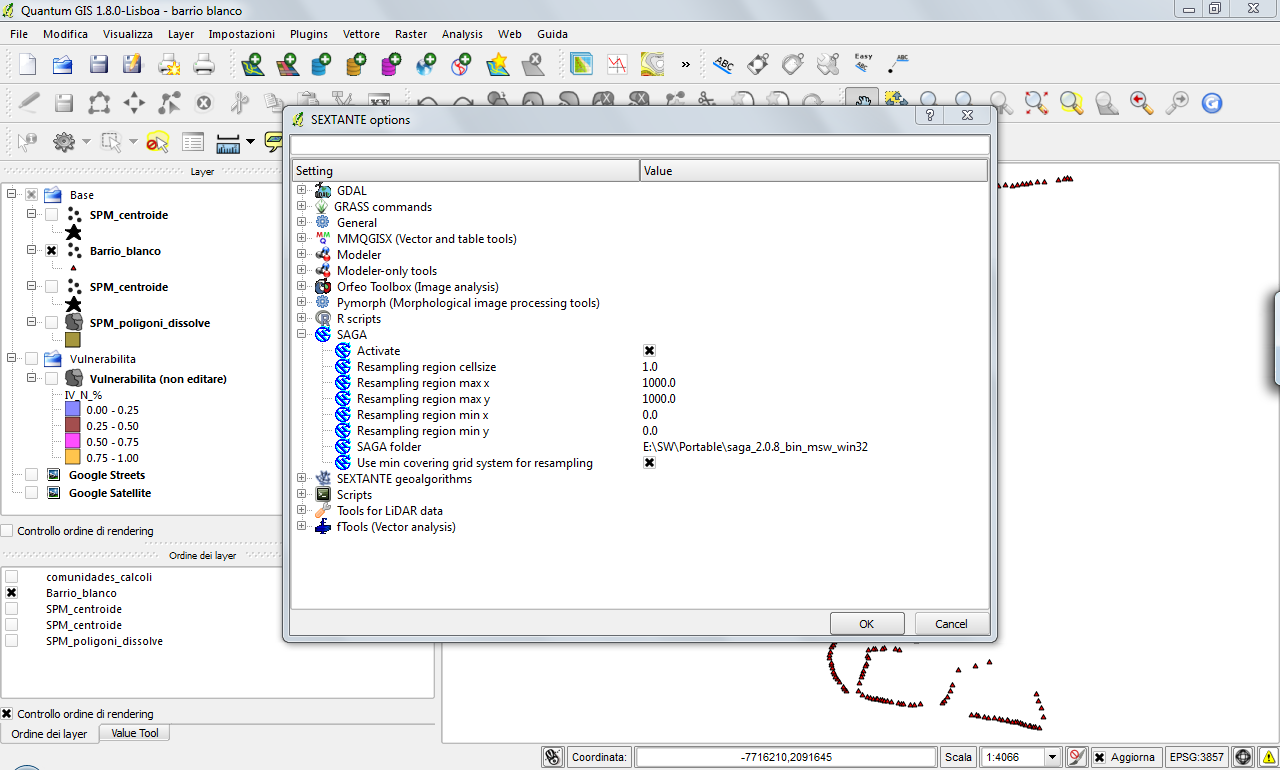1280x770 pixels.
Task: Click the 0.50 - 0.75 magenta swatch
Action: tap(72, 442)
